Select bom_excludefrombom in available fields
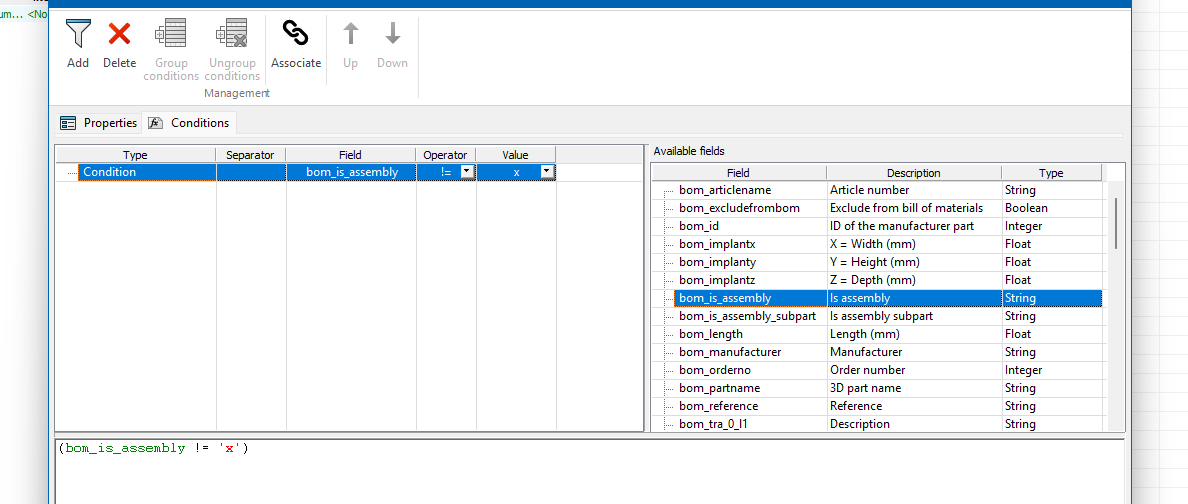1188x504 pixels. pyautogui.click(x=739, y=208)
